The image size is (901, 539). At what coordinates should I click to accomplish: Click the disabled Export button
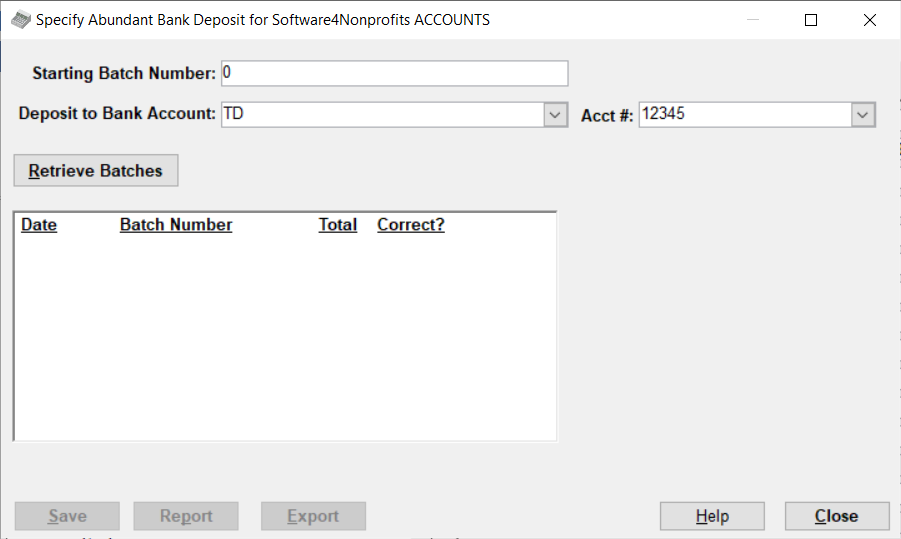tap(313, 516)
